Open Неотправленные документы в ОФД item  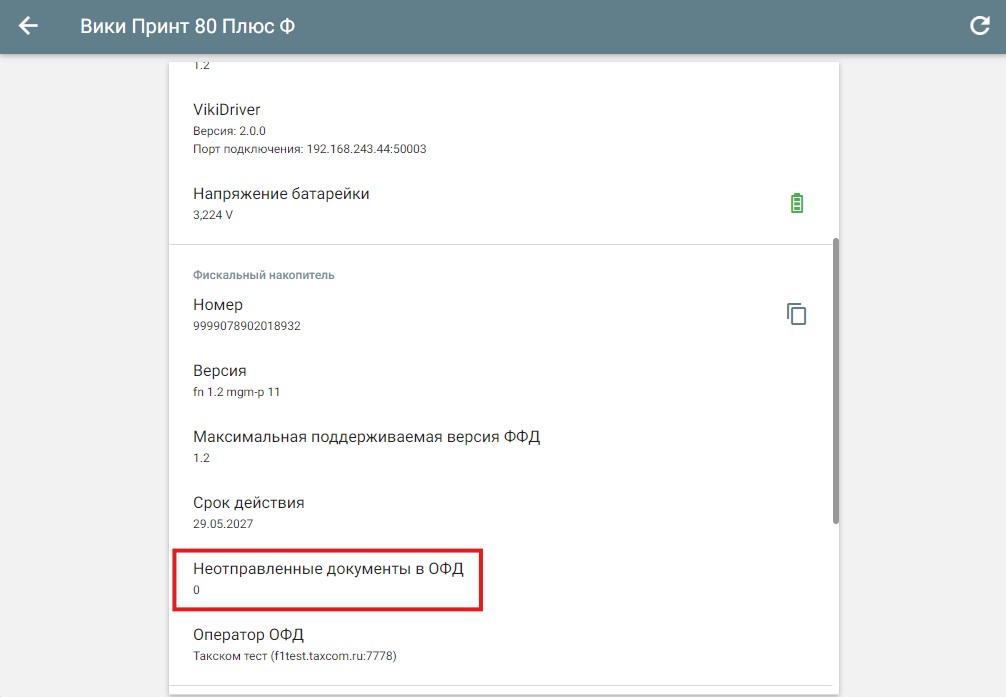click(x=328, y=570)
